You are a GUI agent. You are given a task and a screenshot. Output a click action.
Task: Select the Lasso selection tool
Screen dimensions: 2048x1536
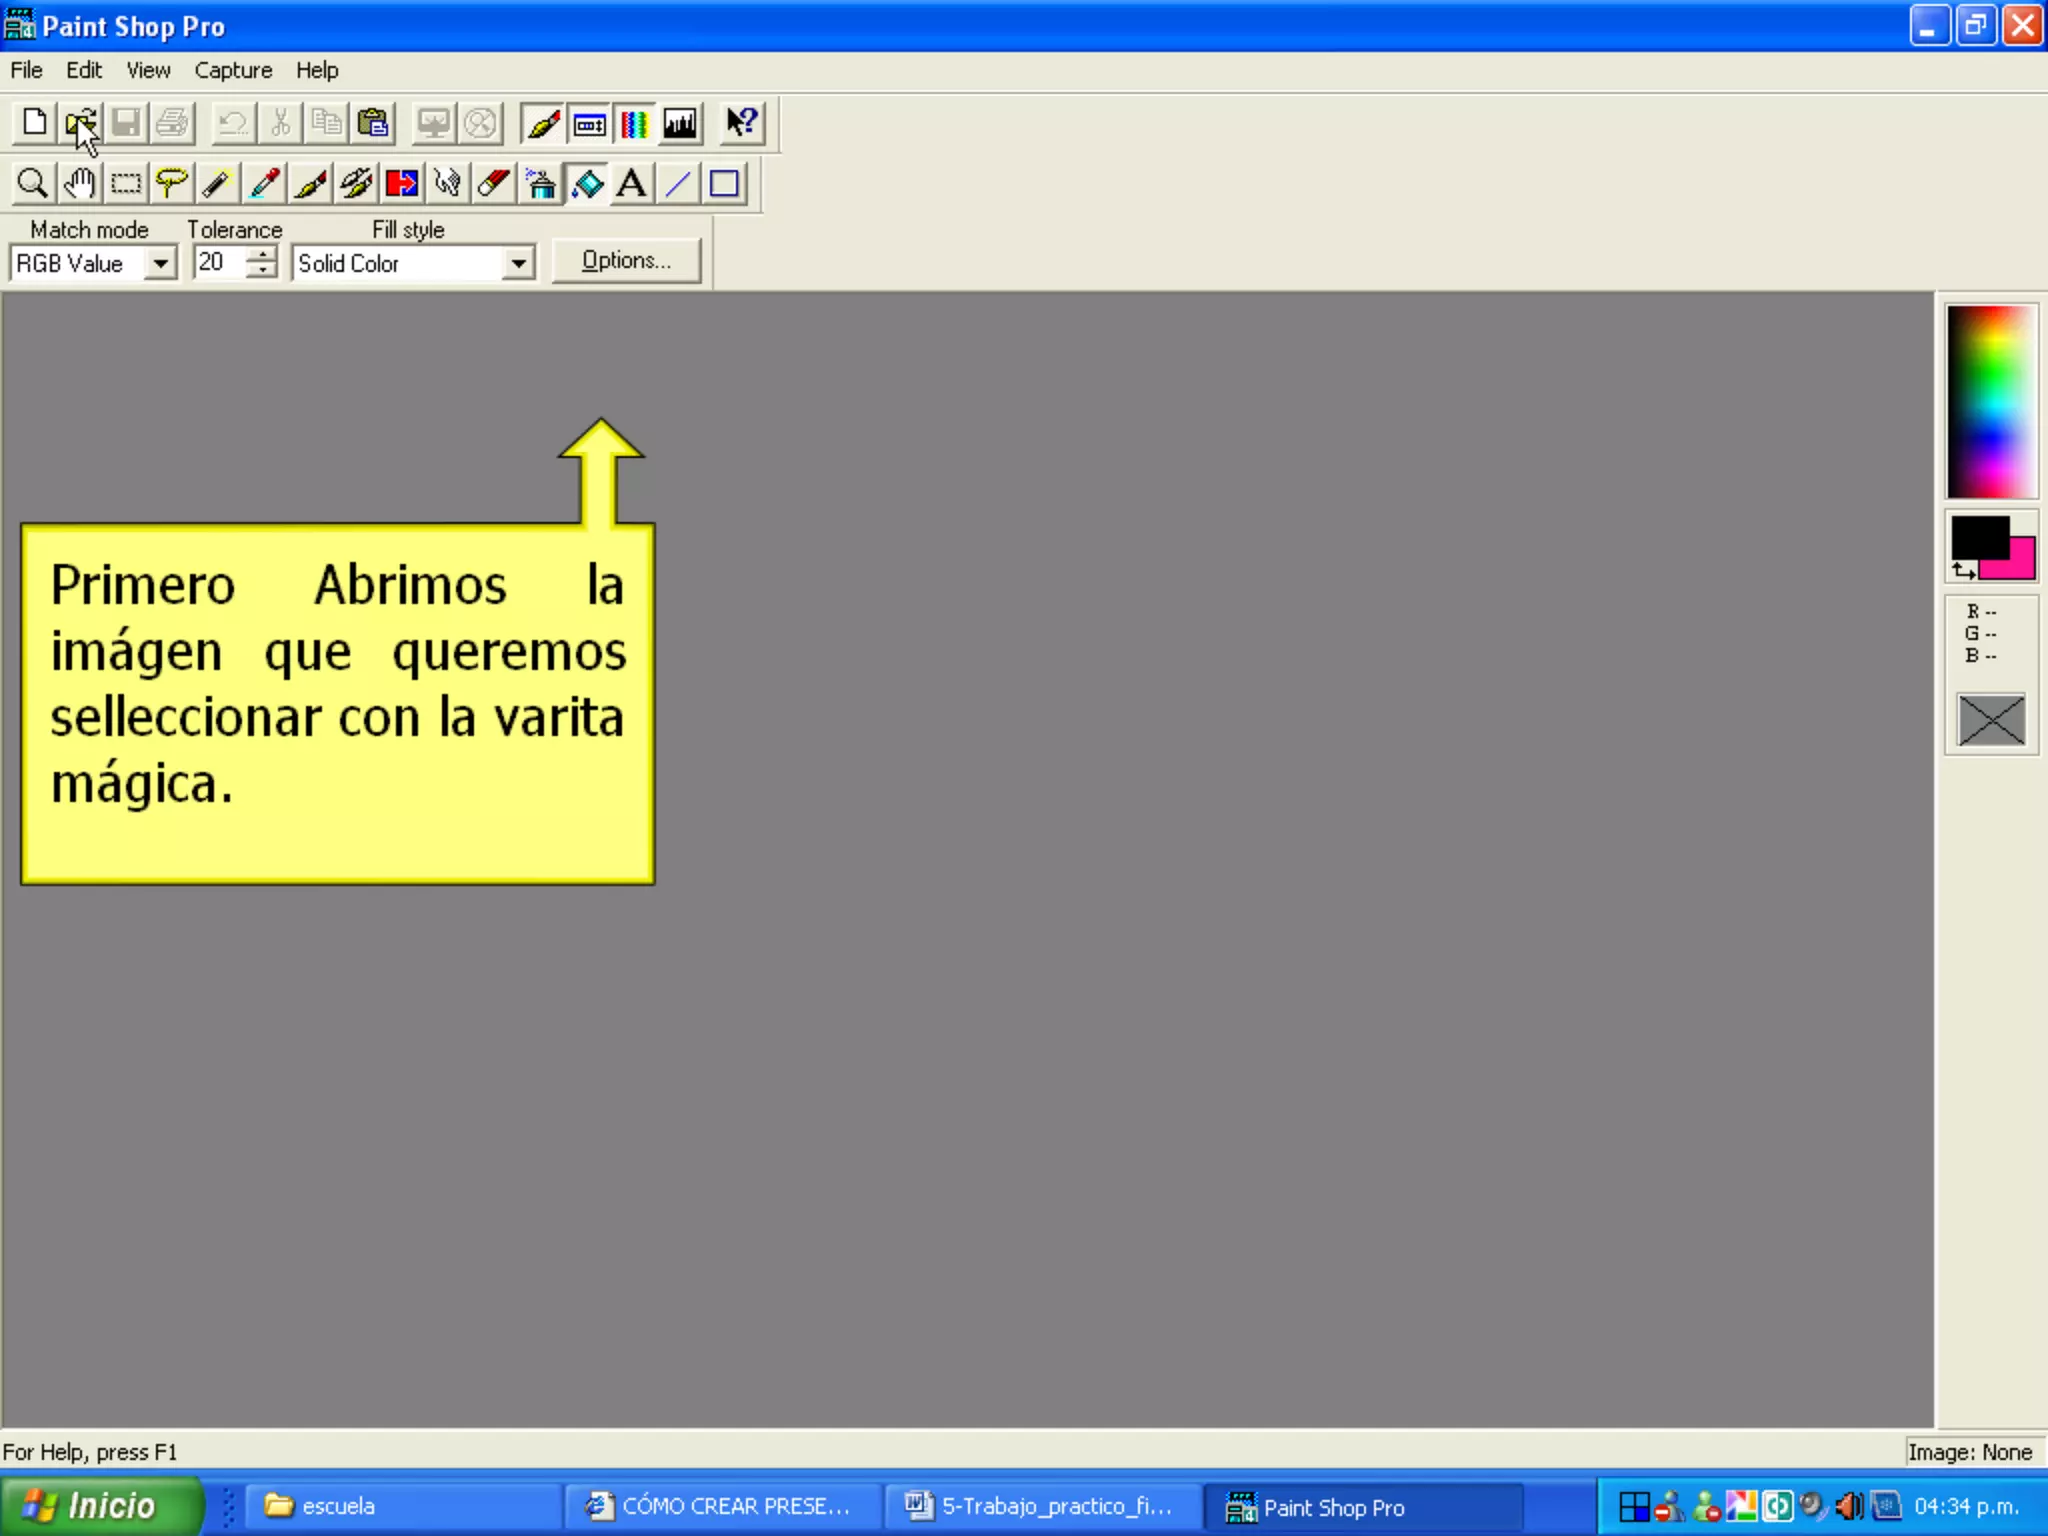[x=172, y=184]
